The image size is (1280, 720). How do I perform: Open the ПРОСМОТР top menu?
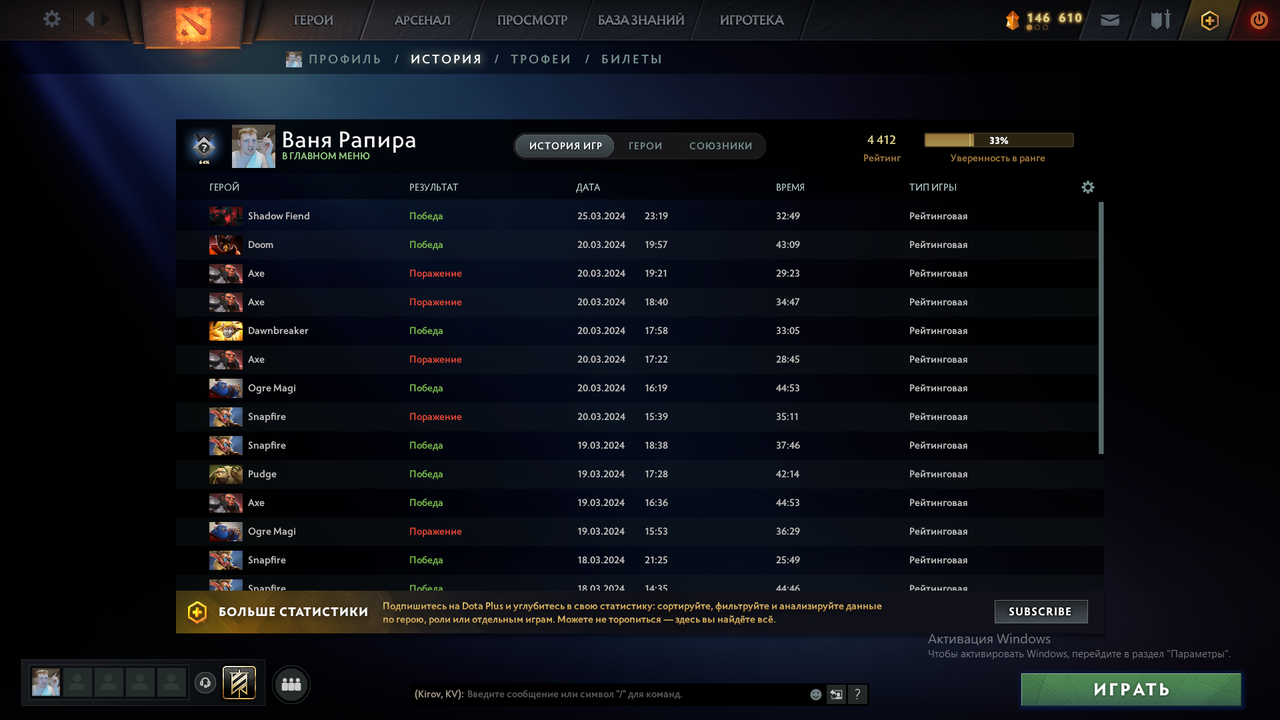point(532,20)
